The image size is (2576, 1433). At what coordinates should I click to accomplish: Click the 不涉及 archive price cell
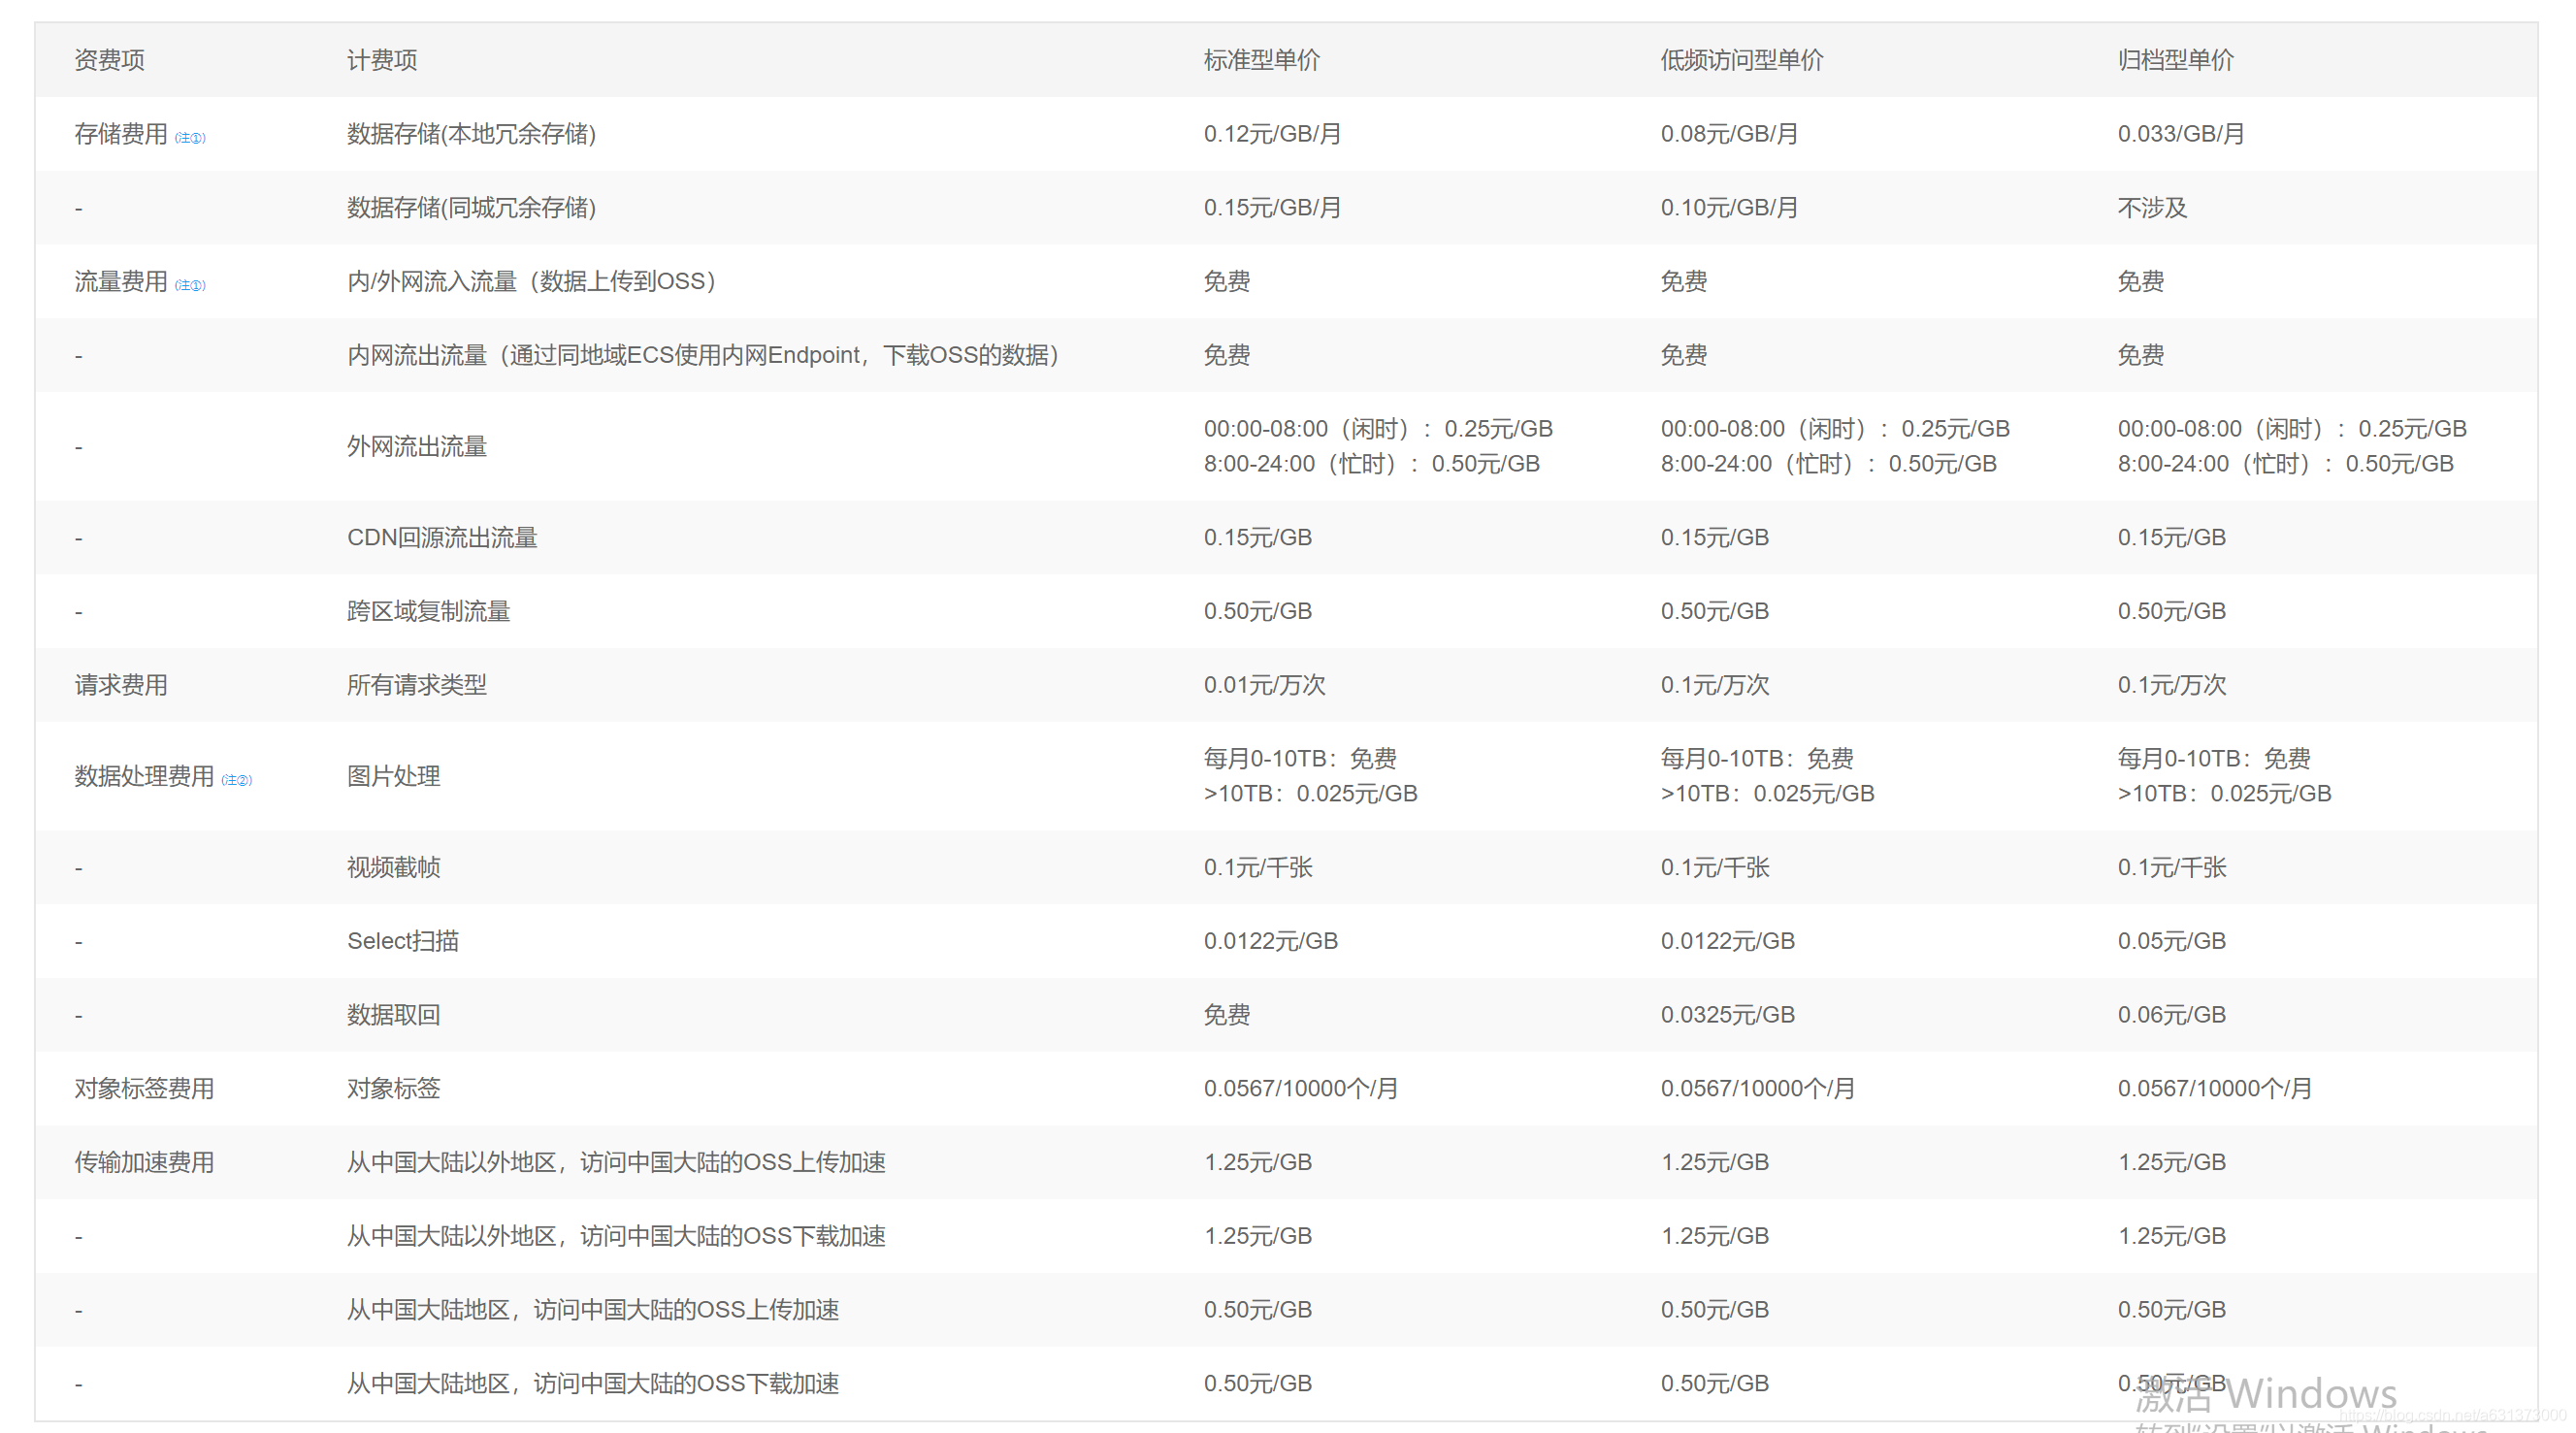[x=2152, y=208]
